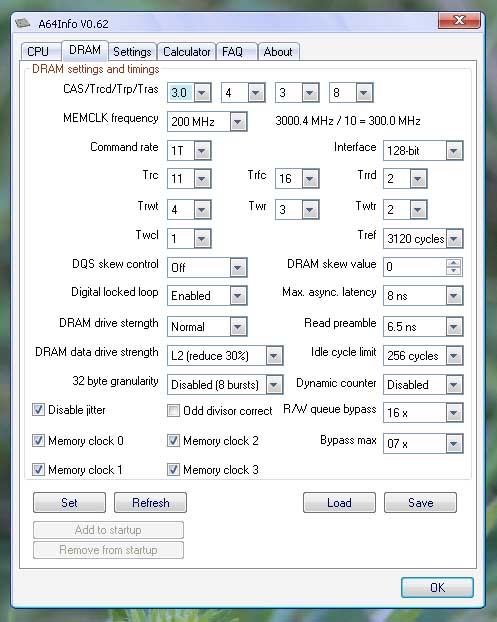Open the Trp dropdown showing 3
Image resolution: width=497 pixels, height=622 pixels.
pos(310,93)
